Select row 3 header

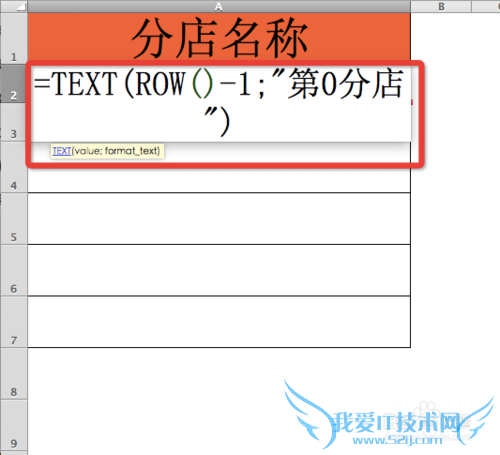(x=14, y=122)
